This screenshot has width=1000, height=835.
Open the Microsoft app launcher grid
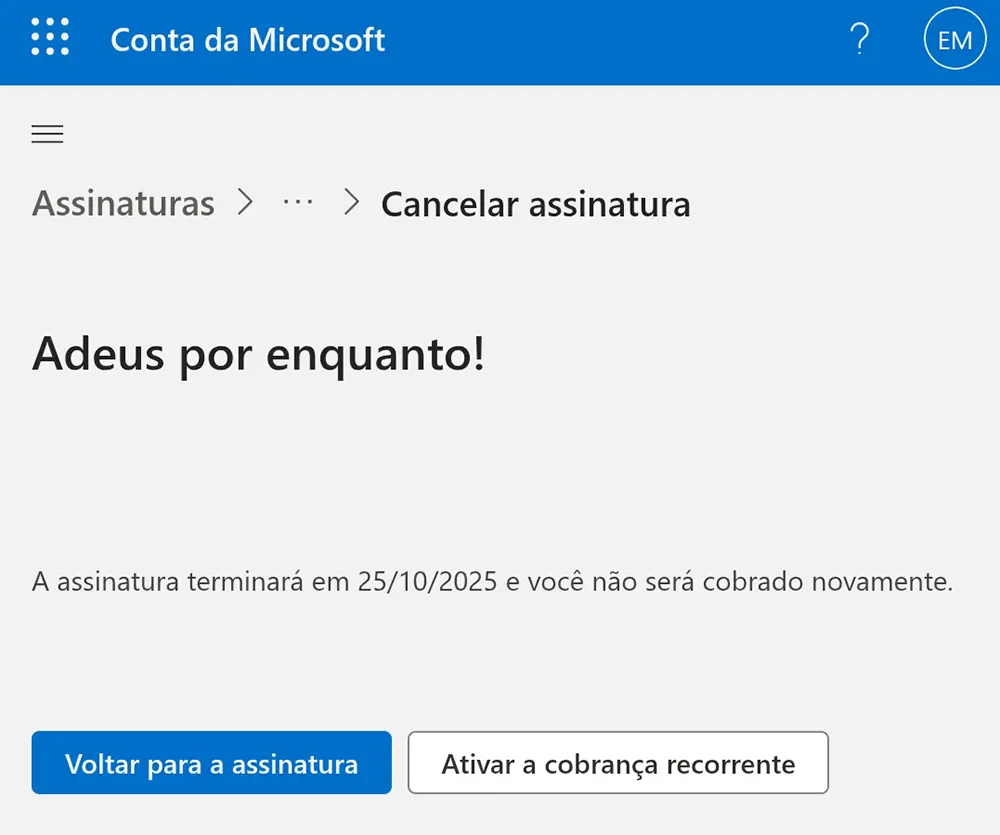pyautogui.click(x=50, y=39)
